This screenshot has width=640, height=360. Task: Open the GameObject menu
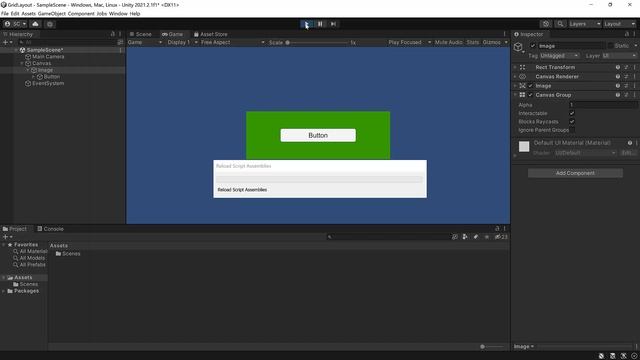coord(52,13)
